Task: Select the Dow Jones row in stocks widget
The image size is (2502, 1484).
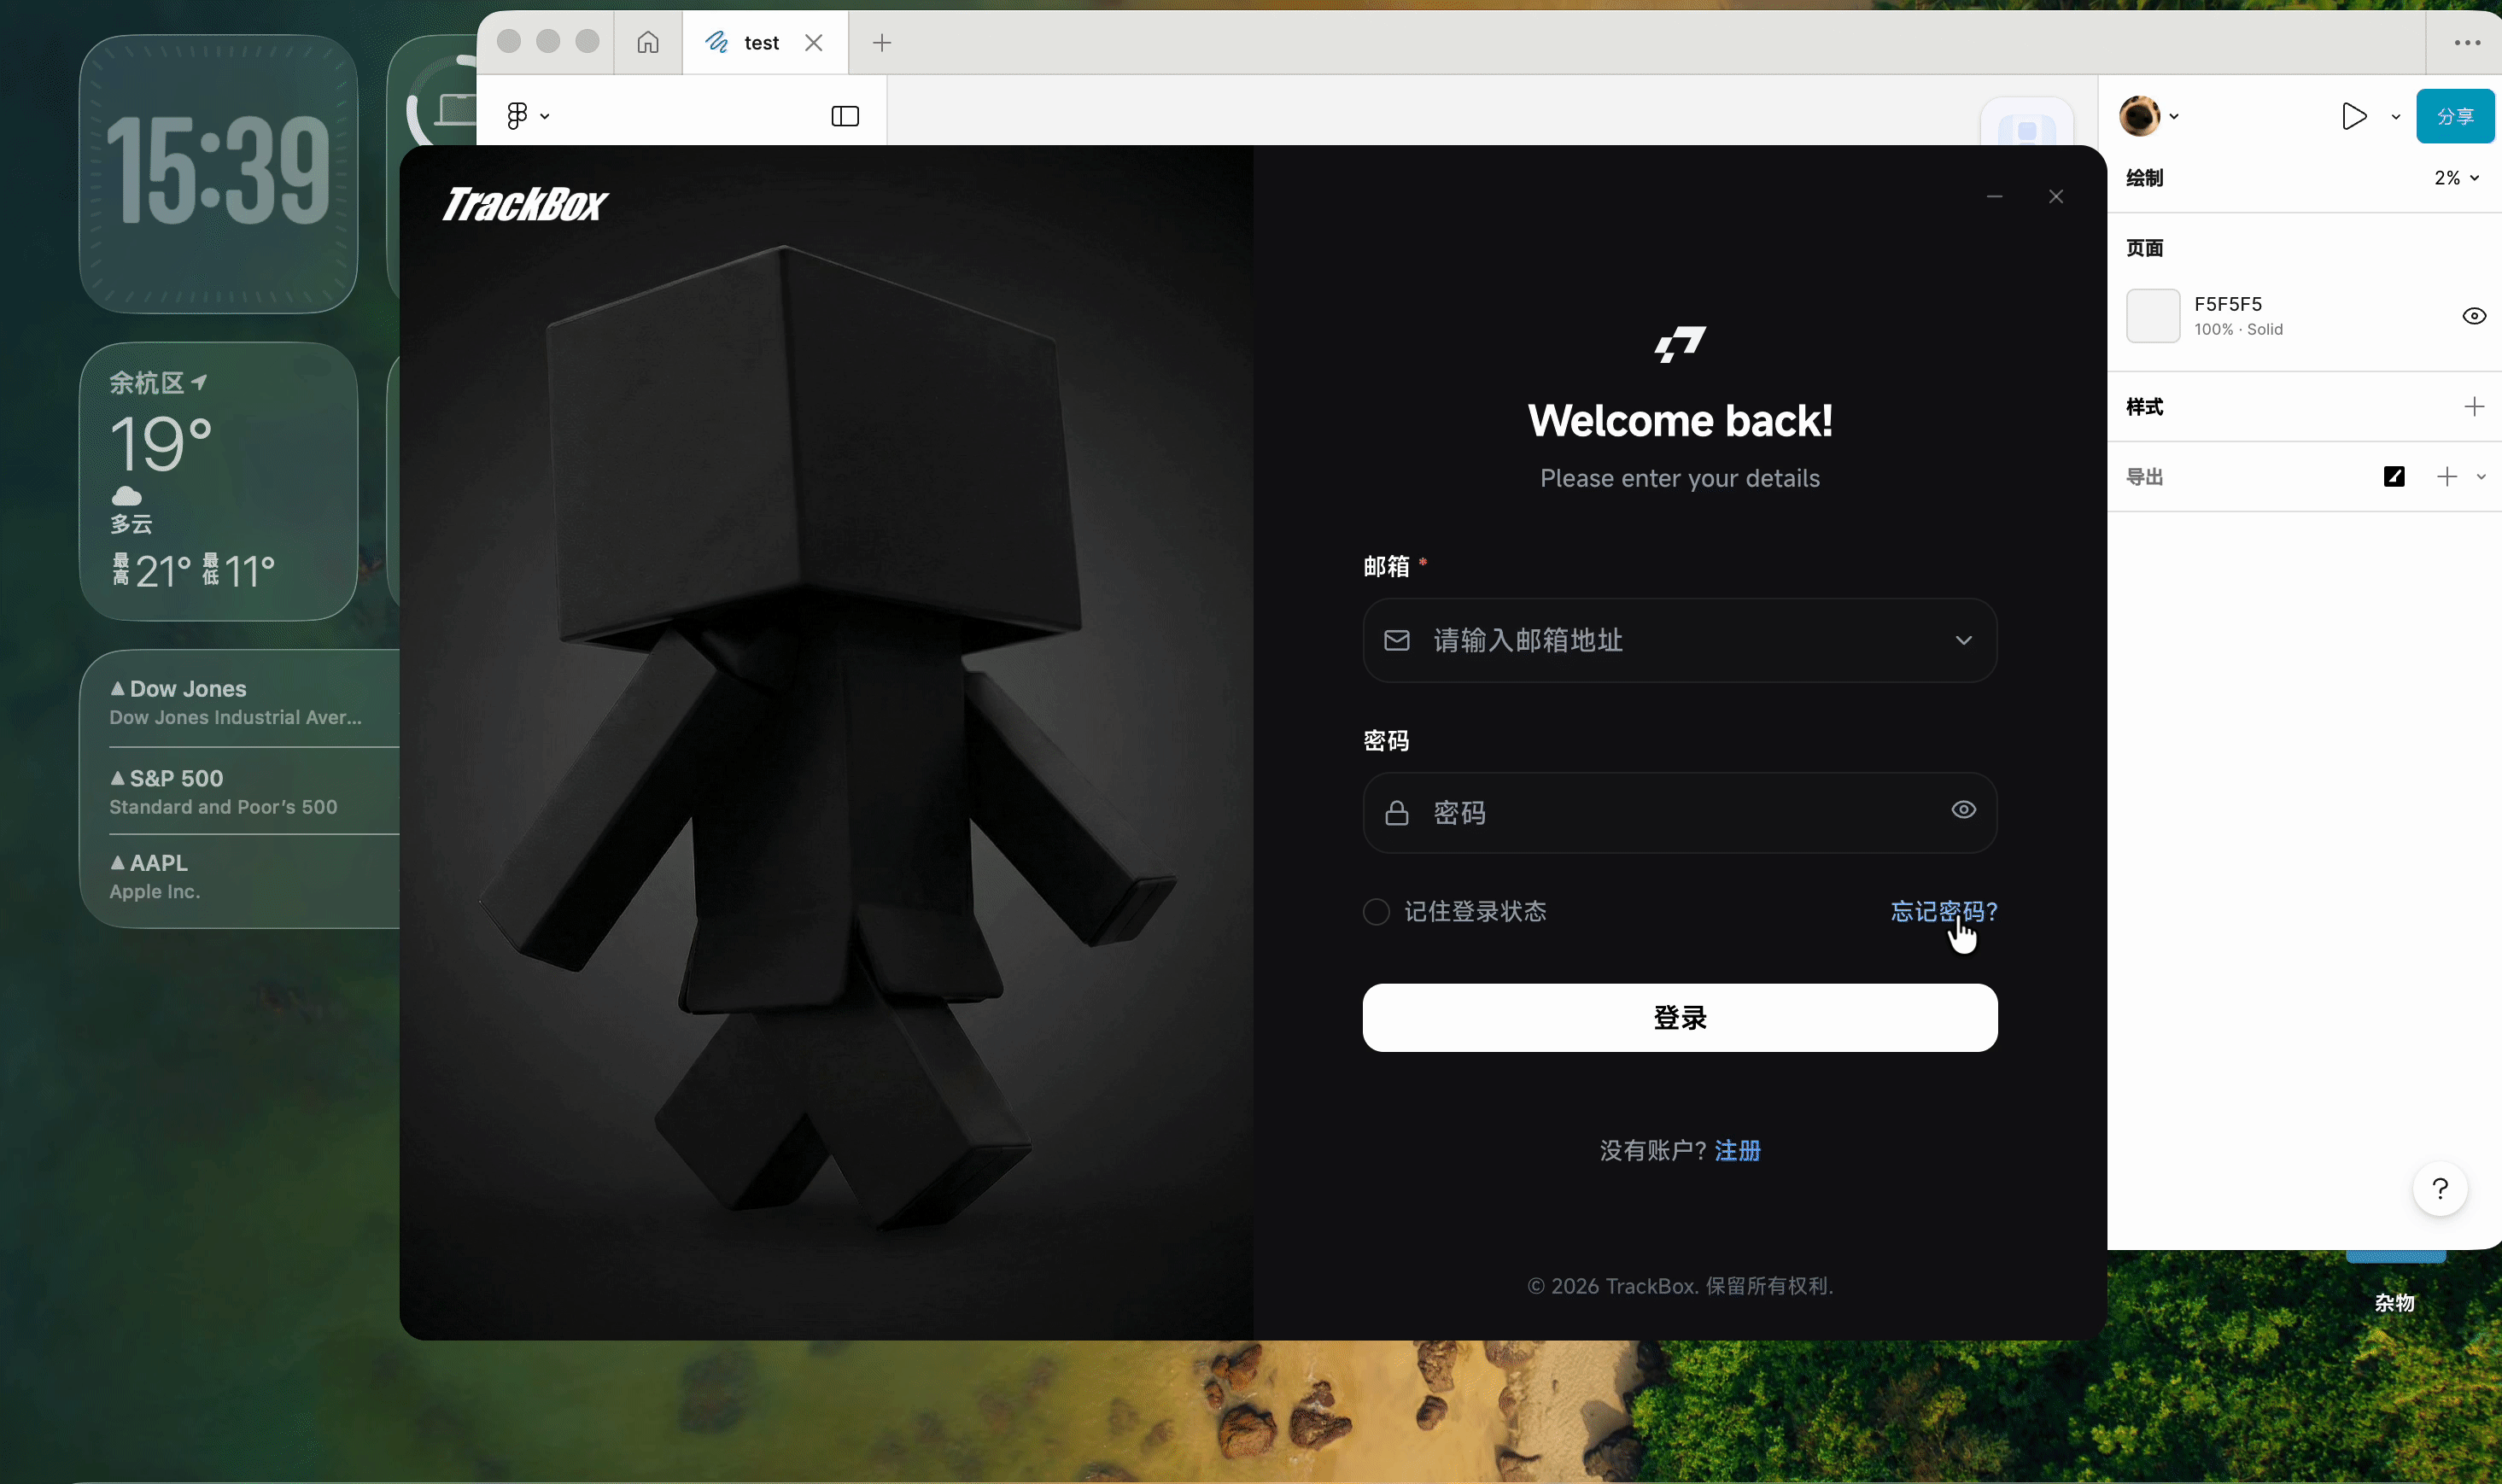Action: 254,702
